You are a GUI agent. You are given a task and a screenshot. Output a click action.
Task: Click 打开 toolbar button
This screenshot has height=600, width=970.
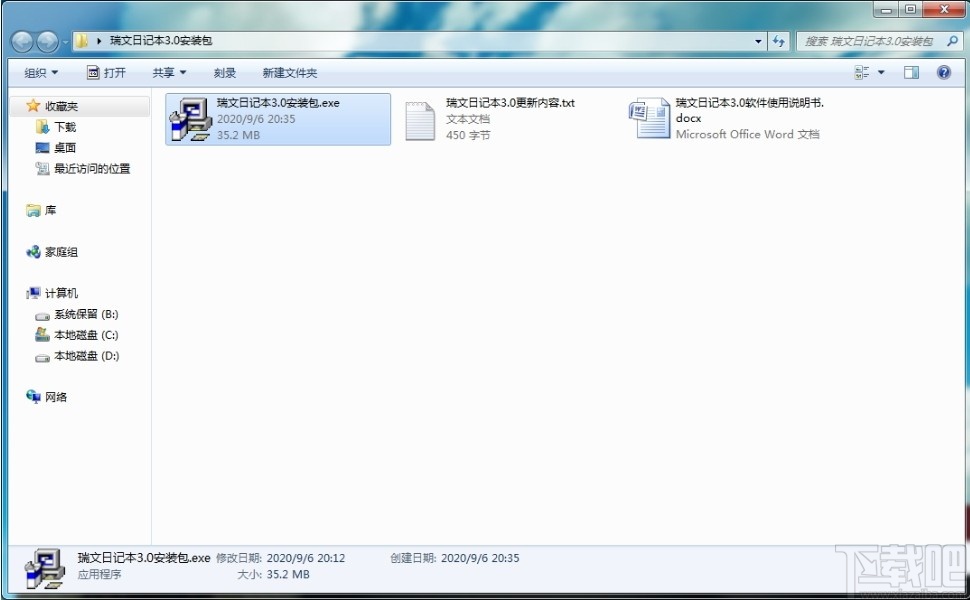coord(106,73)
